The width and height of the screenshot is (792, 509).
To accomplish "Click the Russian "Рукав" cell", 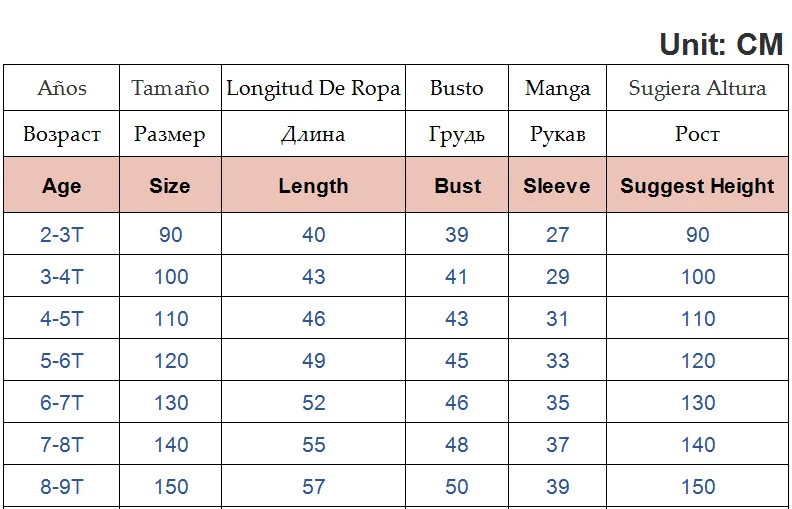I will point(557,135).
